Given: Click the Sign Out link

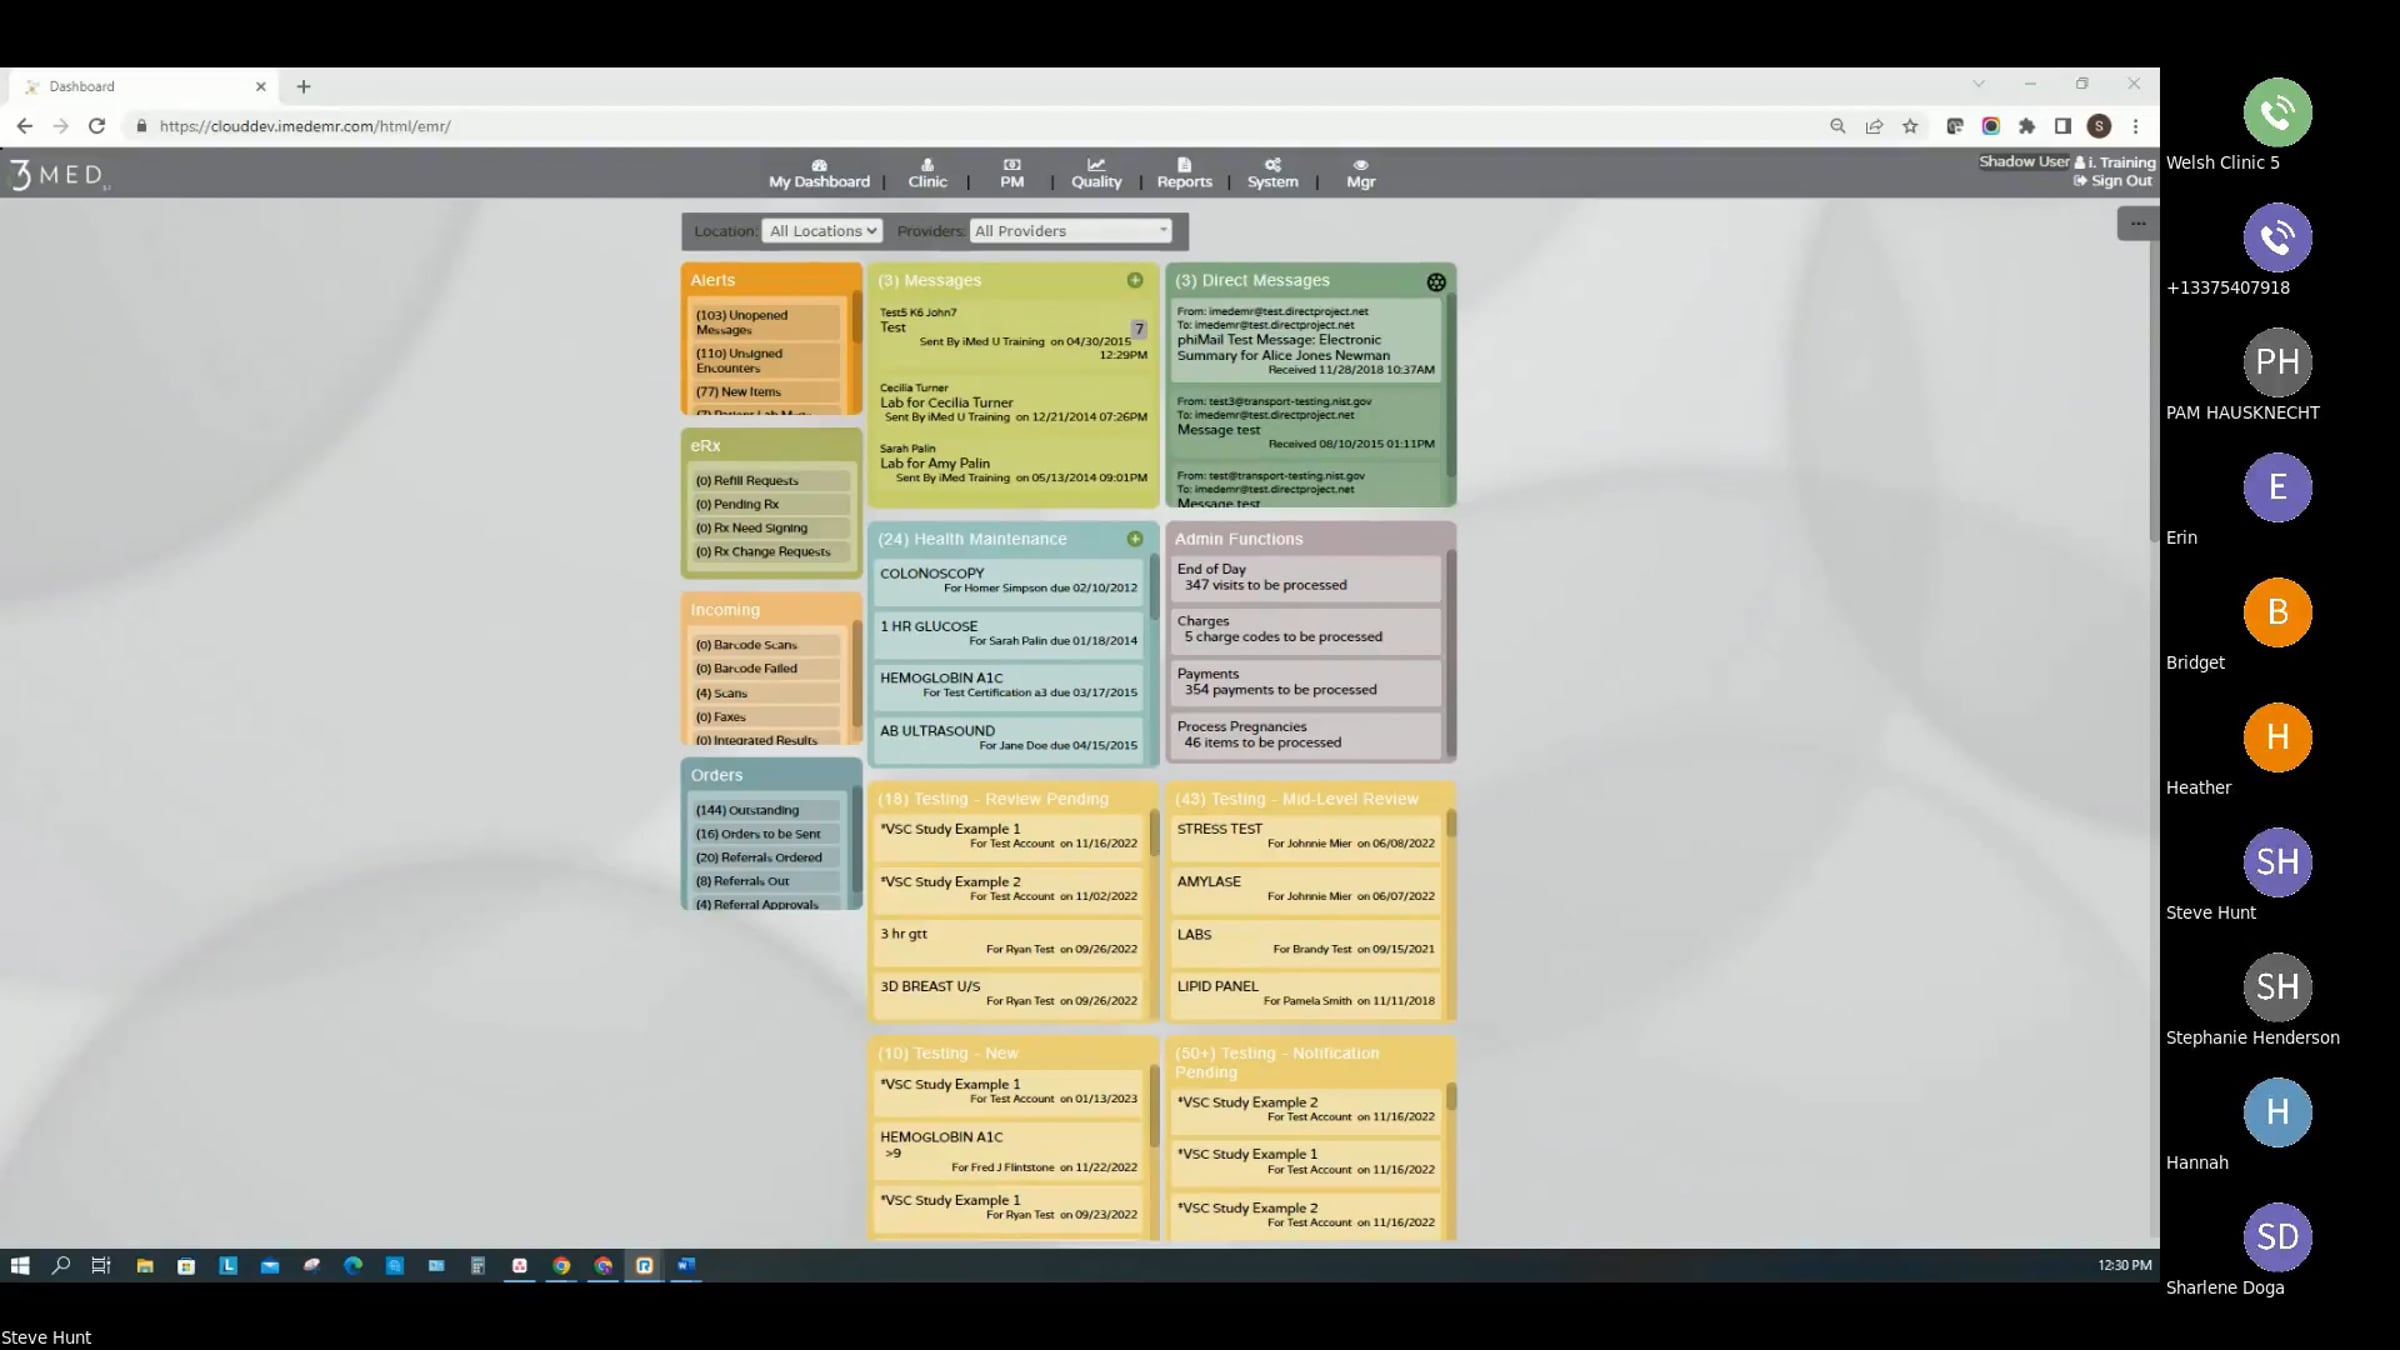Looking at the screenshot, I should [2120, 181].
